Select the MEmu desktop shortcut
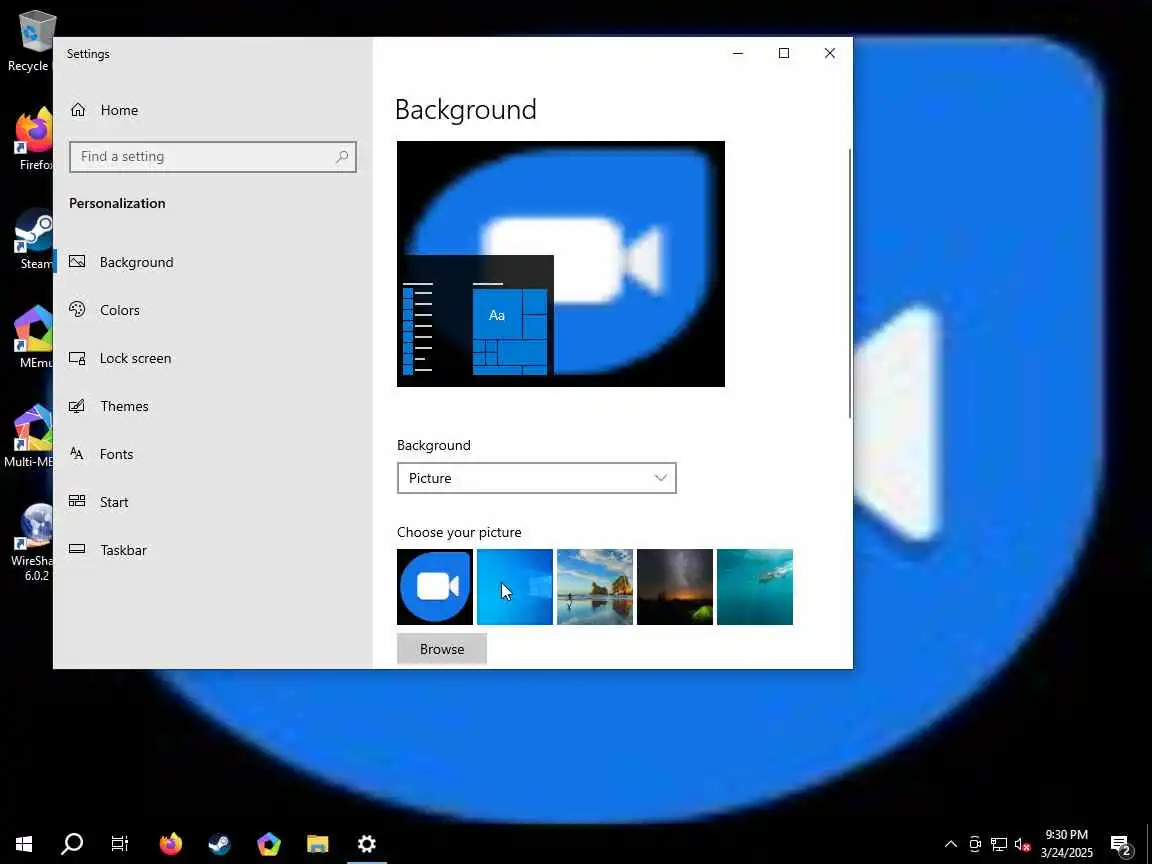1152x864 pixels. (x=32, y=338)
